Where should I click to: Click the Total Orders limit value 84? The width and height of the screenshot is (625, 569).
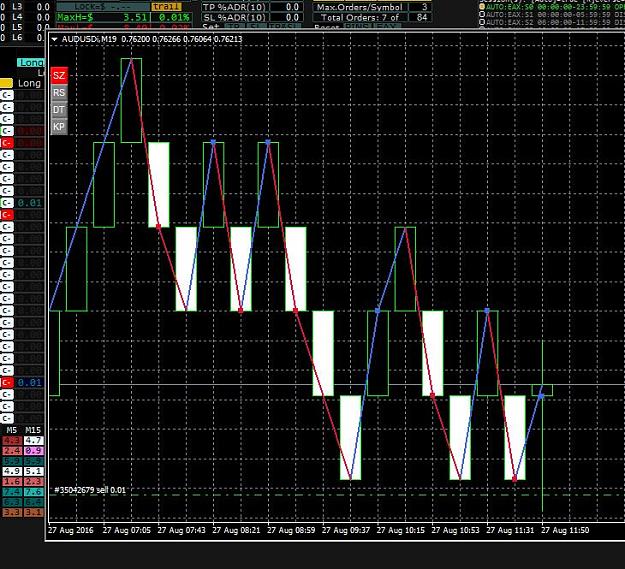tap(420, 17)
